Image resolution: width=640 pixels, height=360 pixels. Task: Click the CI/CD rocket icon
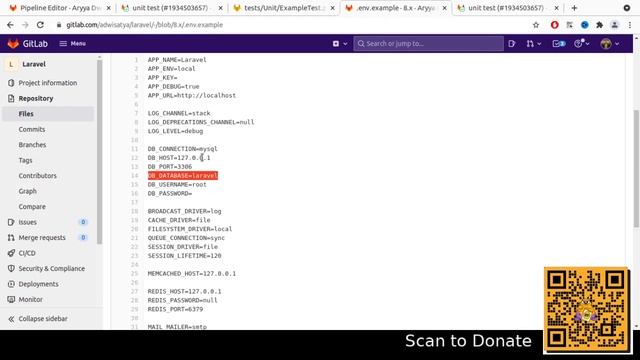click(x=11, y=253)
